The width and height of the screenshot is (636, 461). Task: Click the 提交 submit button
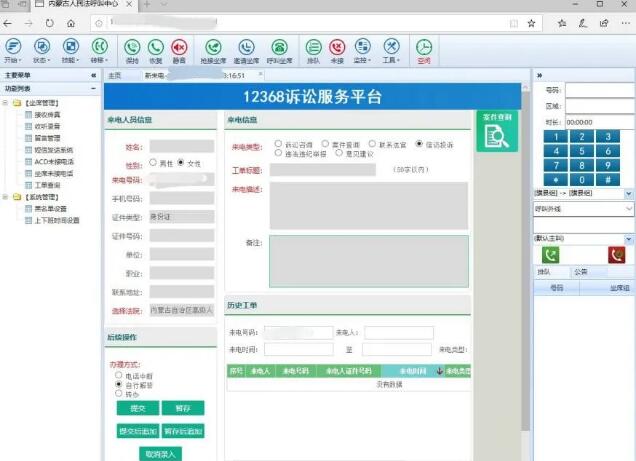click(x=138, y=408)
